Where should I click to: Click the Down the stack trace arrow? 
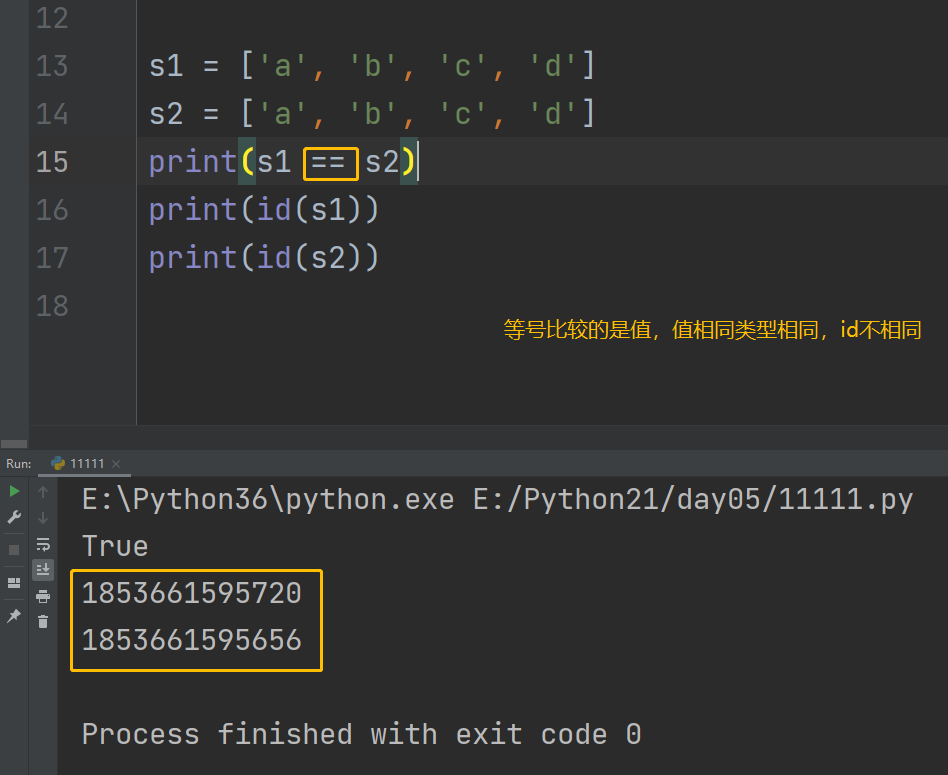(x=43, y=518)
